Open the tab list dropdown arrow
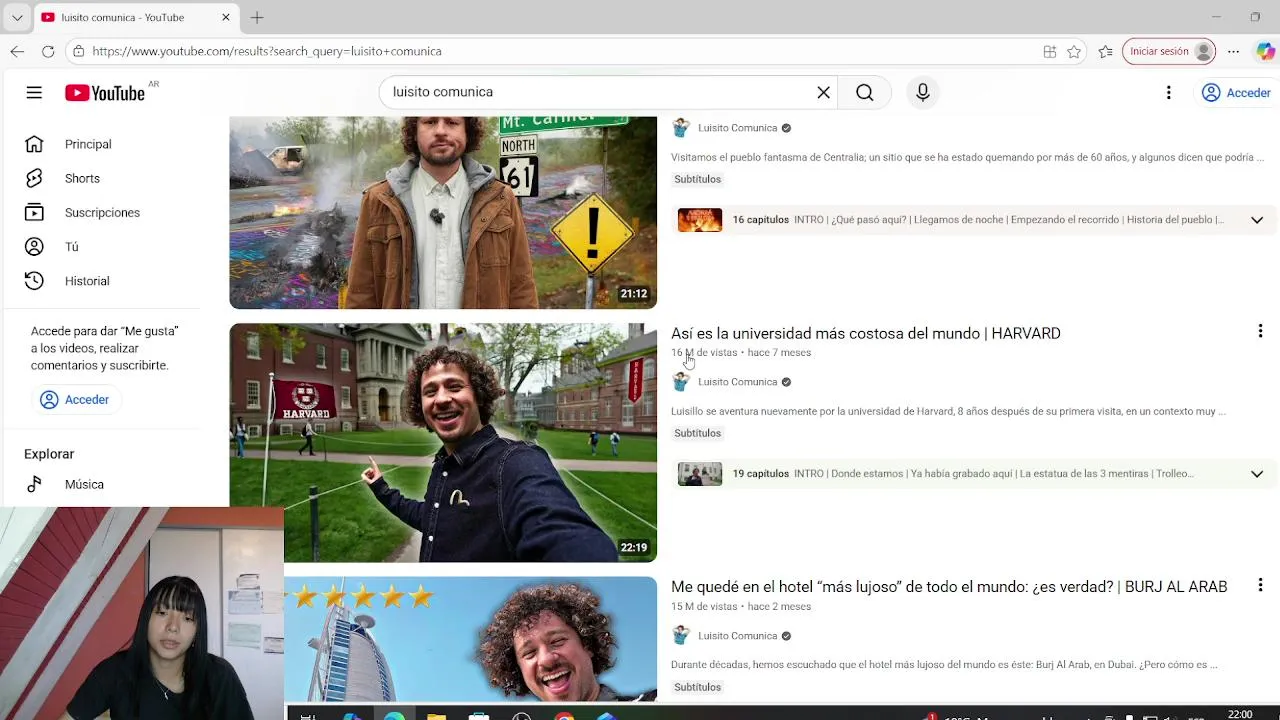1280x720 pixels. [x=17, y=17]
